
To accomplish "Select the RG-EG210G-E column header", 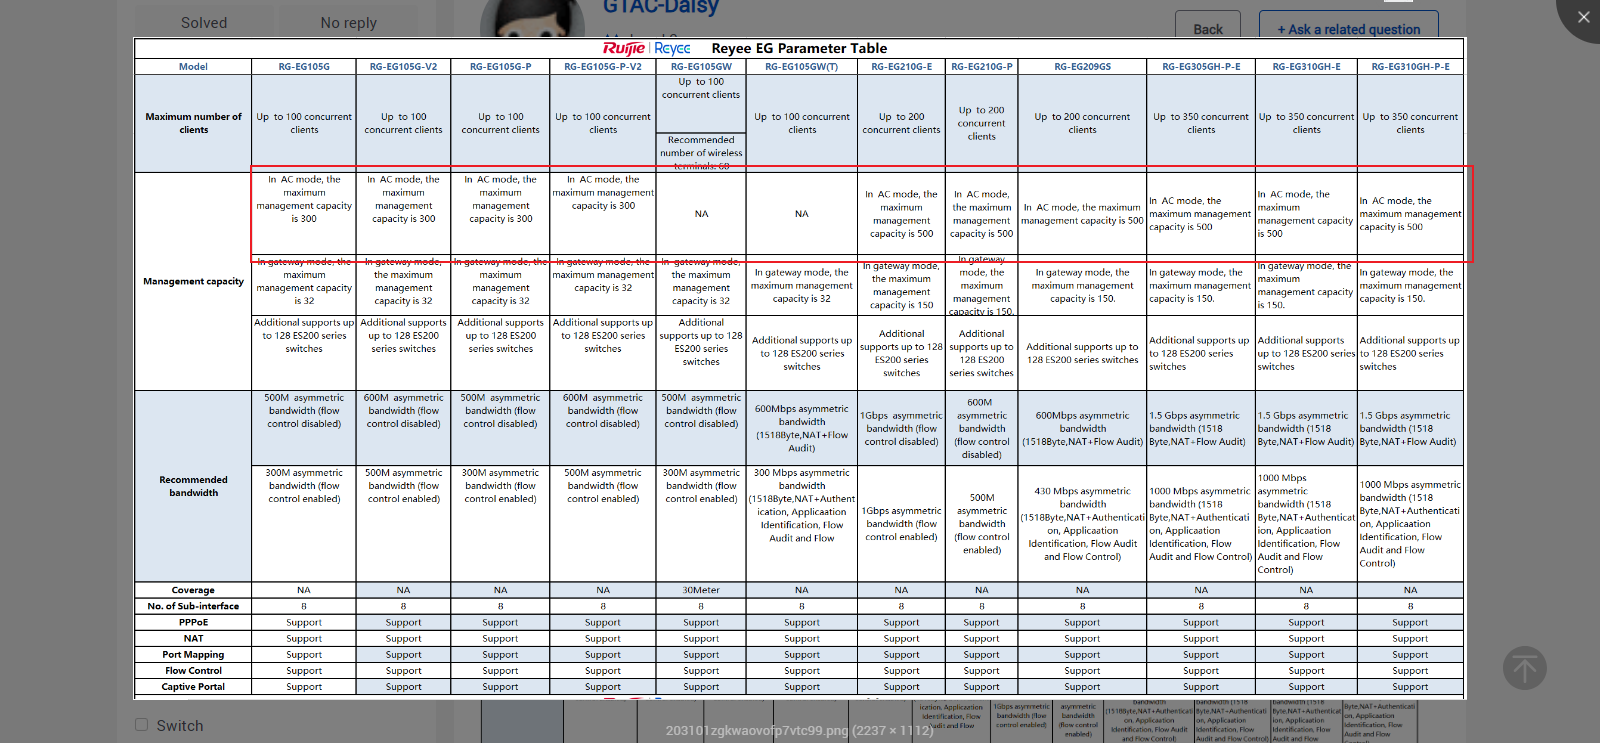I will click(901, 66).
